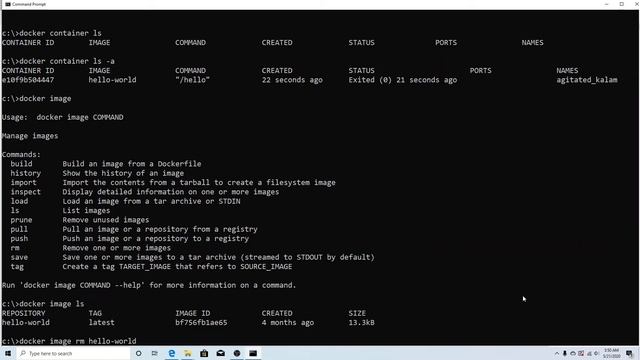
Task: Click the image size 13.3kB
Action: tap(361, 322)
